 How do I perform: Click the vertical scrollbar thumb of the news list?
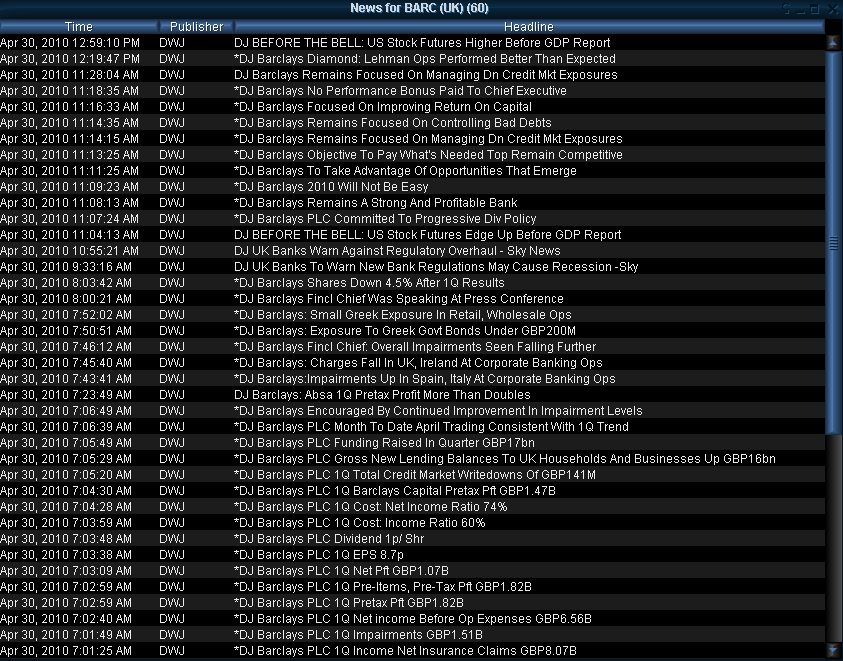click(833, 242)
